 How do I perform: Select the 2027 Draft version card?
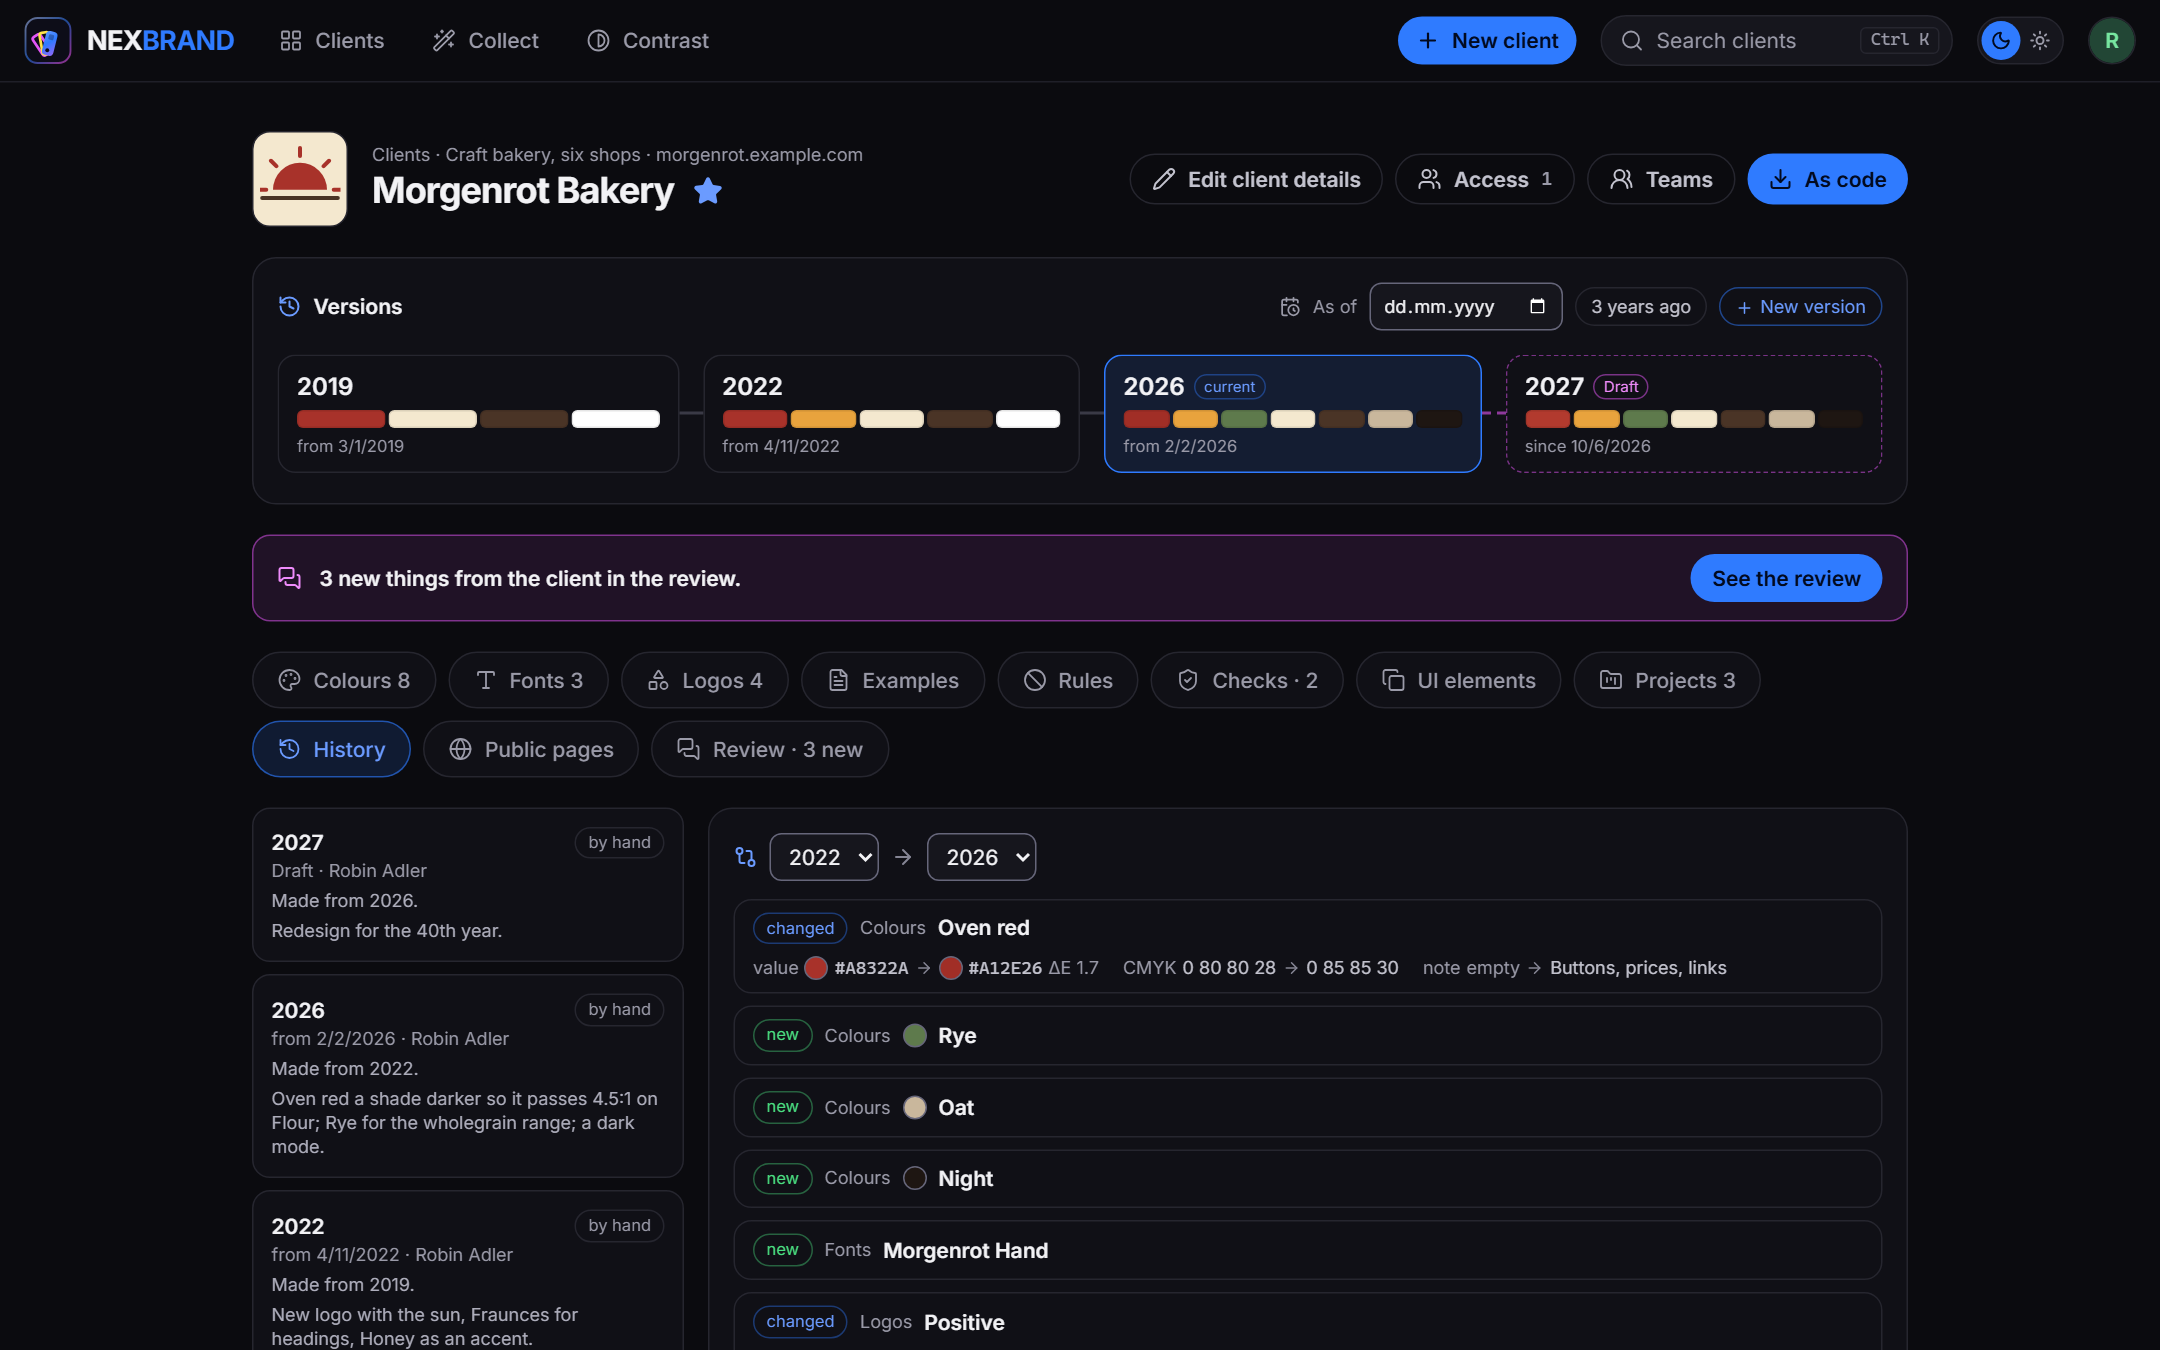pos(1693,413)
